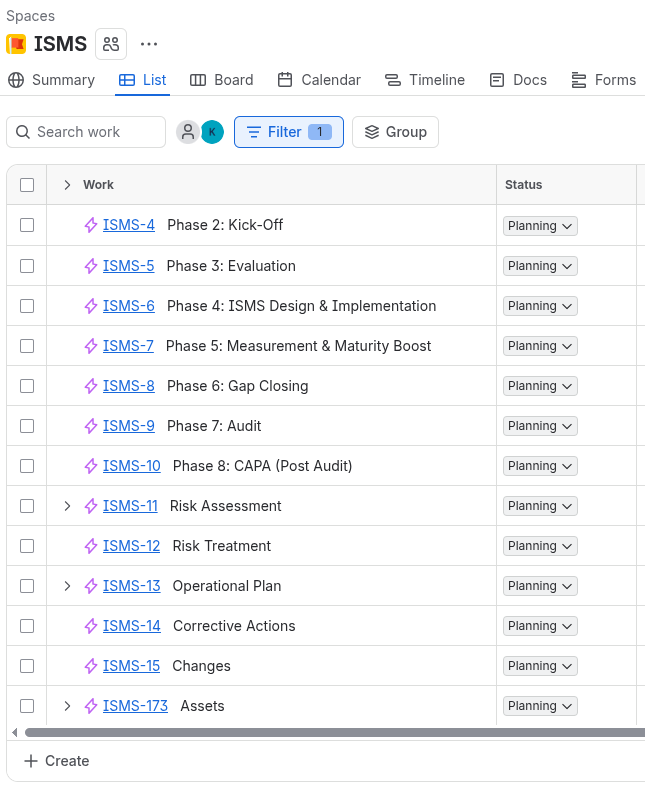This screenshot has height=789, width=645.
Task: Select the K user avatar filter
Action: (212, 132)
